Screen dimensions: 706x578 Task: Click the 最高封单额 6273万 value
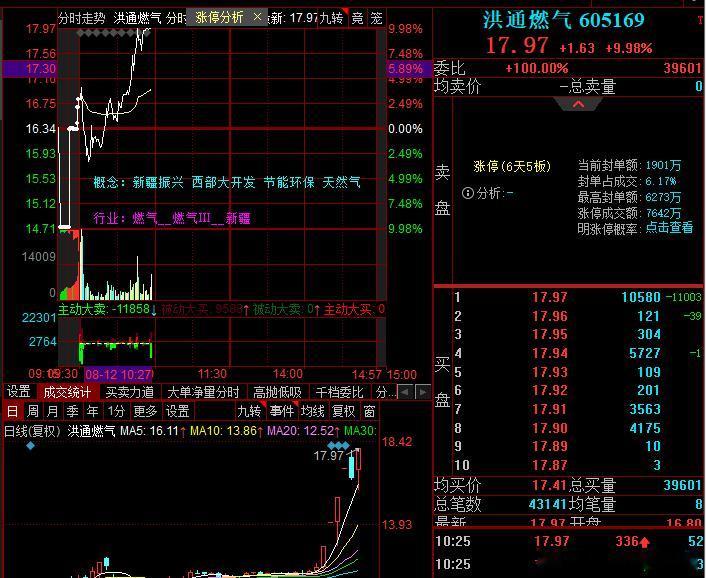coord(663,197)
